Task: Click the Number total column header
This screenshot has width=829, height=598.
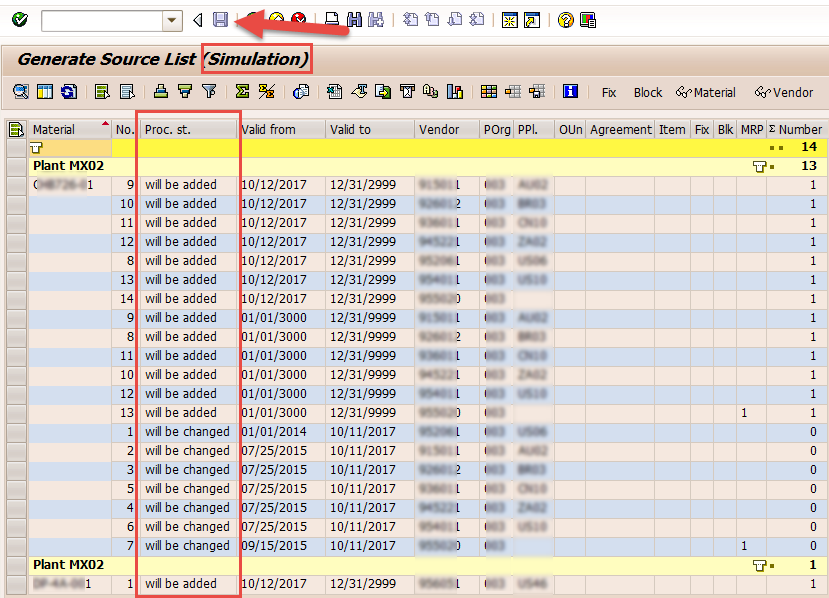Action: [x=795, y=130]
